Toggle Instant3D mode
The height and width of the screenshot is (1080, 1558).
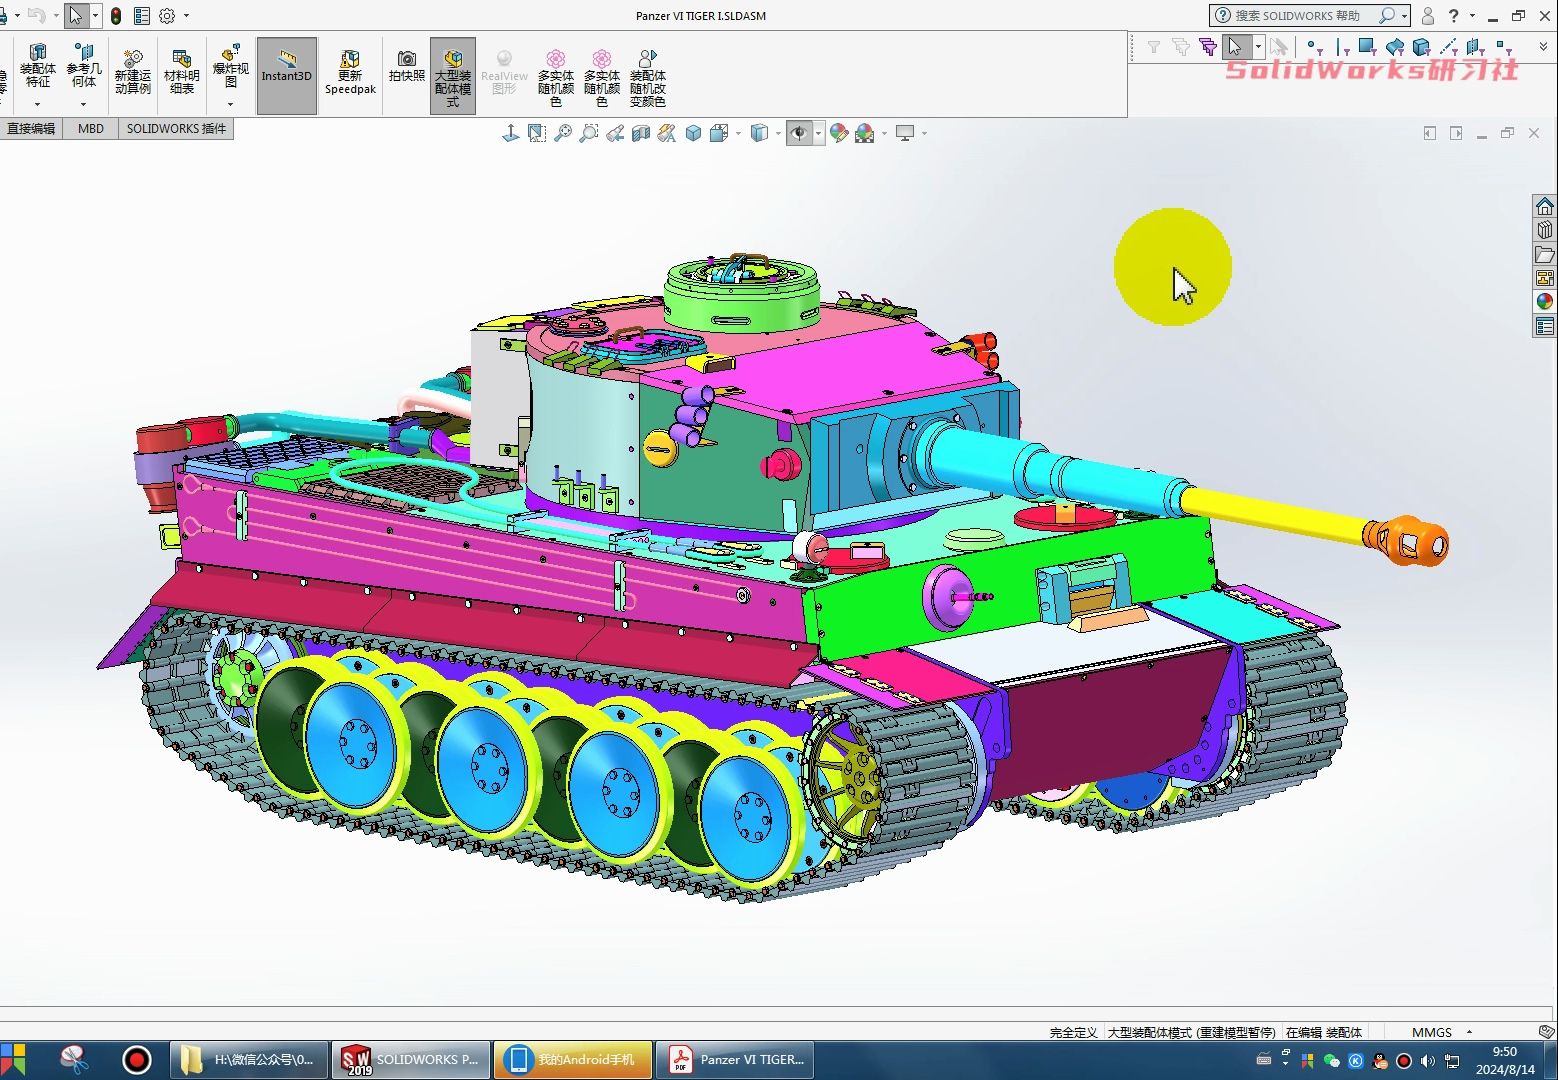(287, 76)
